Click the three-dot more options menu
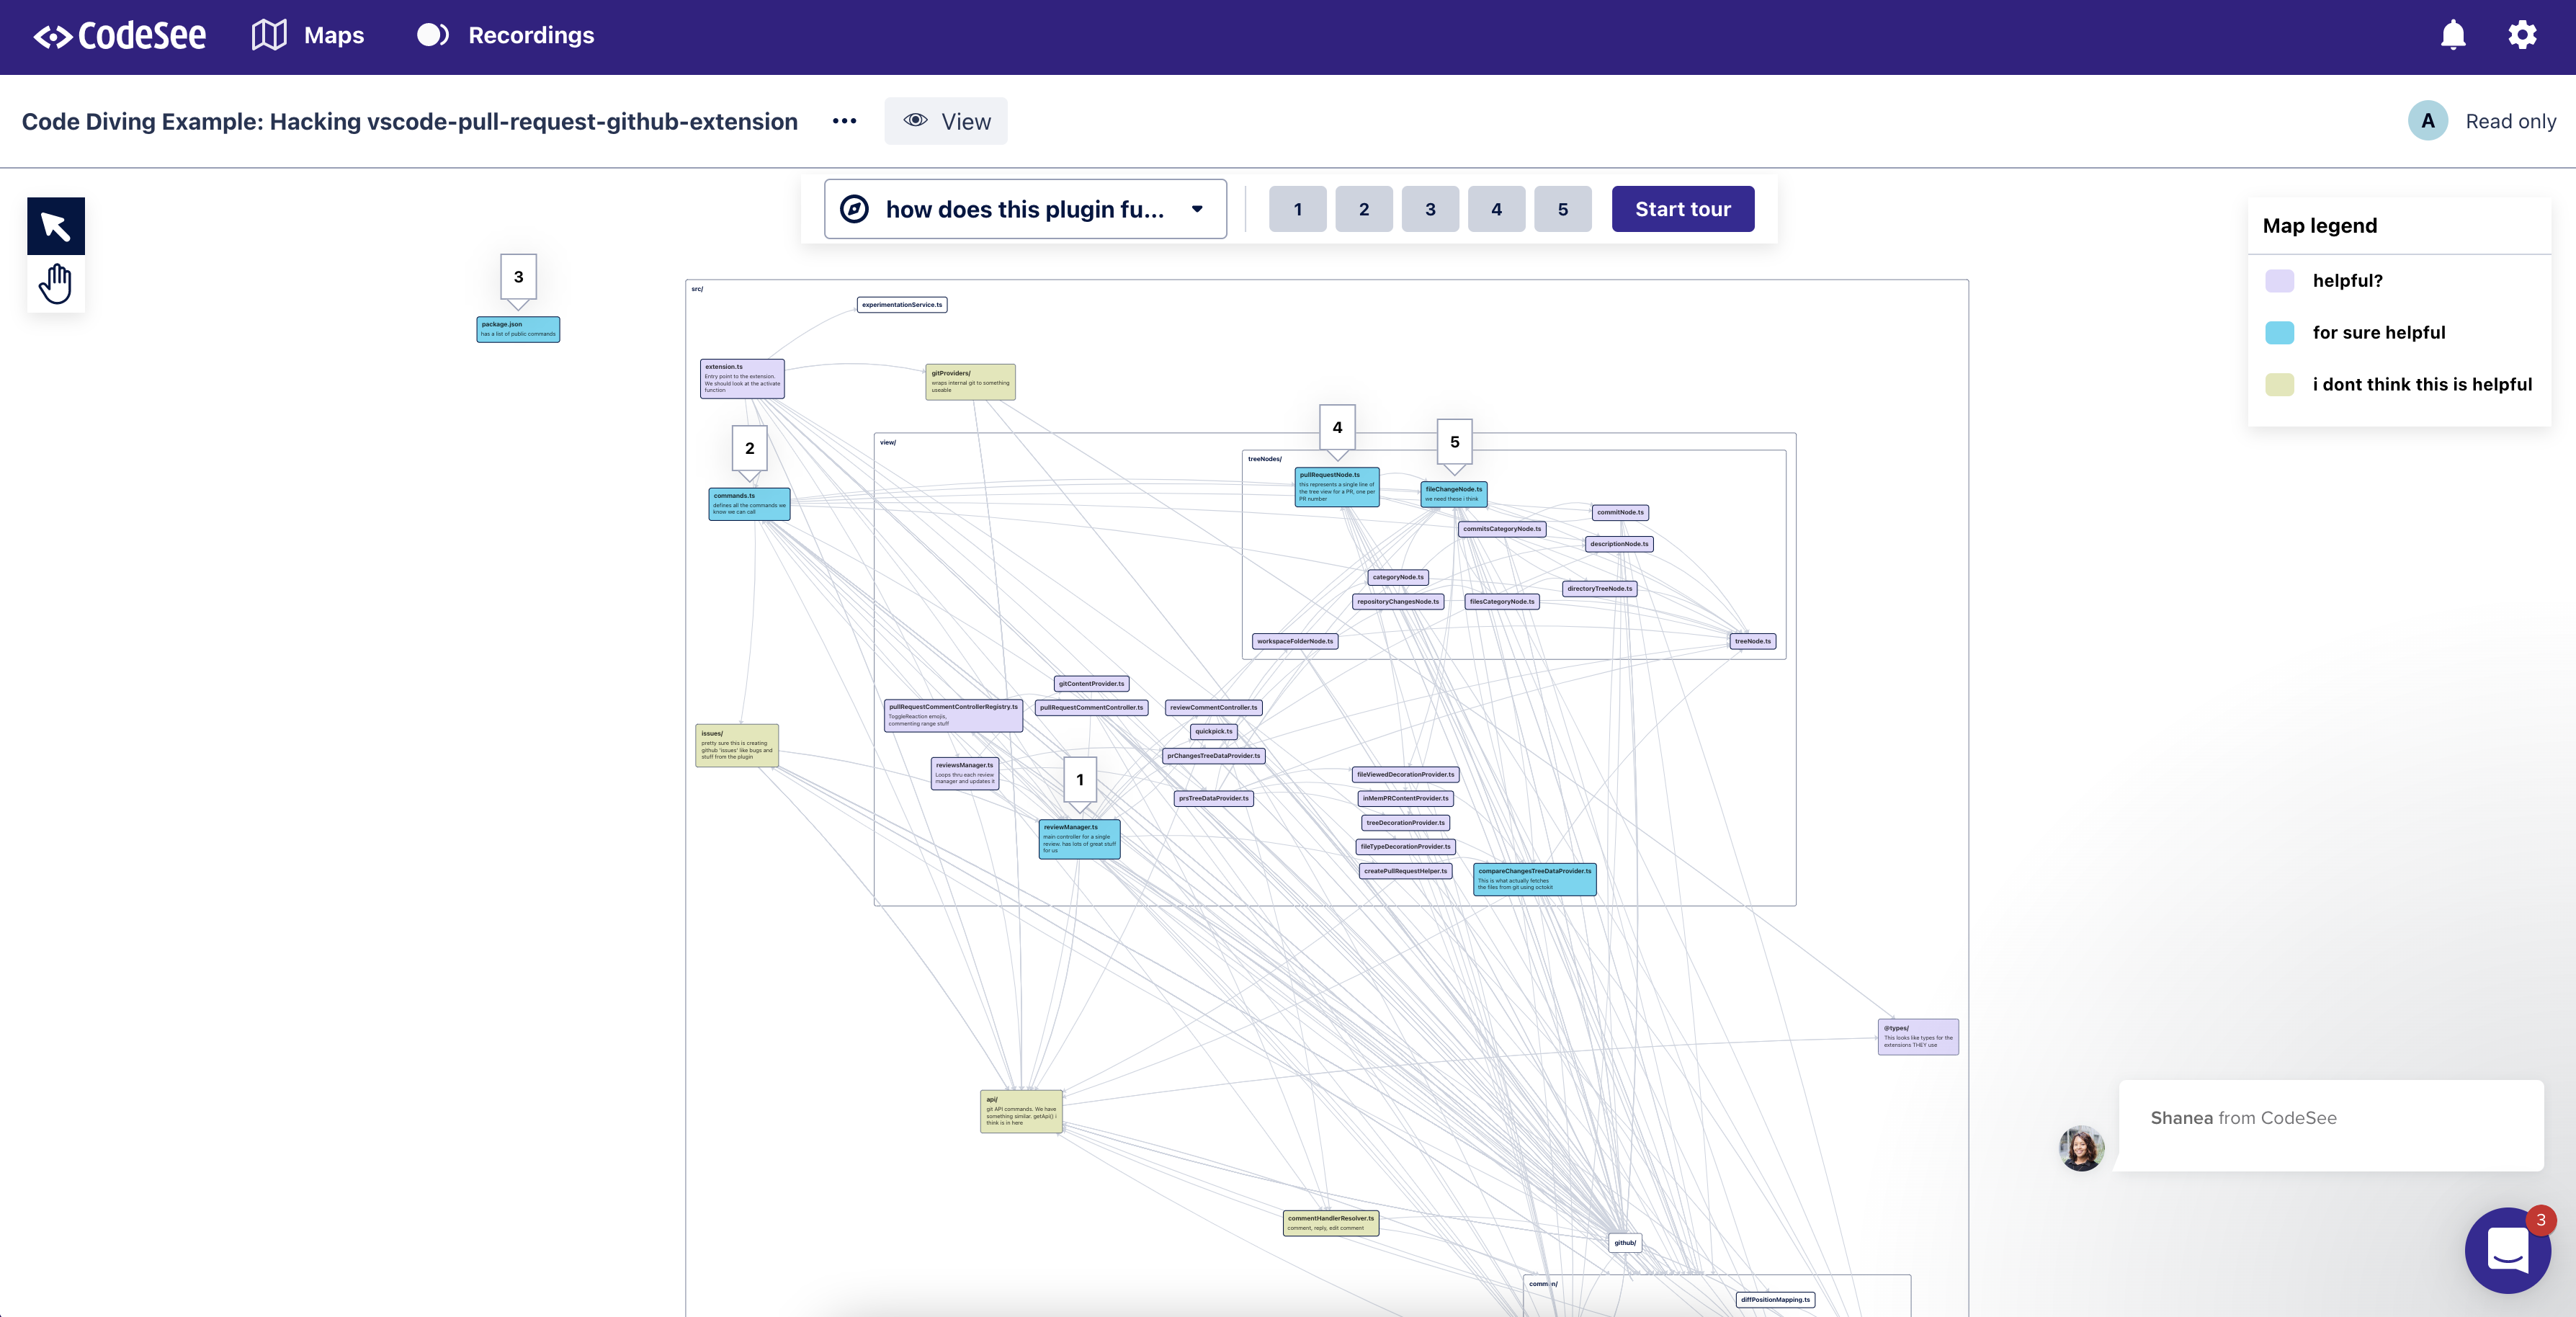This screenshot has width=2576, height=1317. 844,121
